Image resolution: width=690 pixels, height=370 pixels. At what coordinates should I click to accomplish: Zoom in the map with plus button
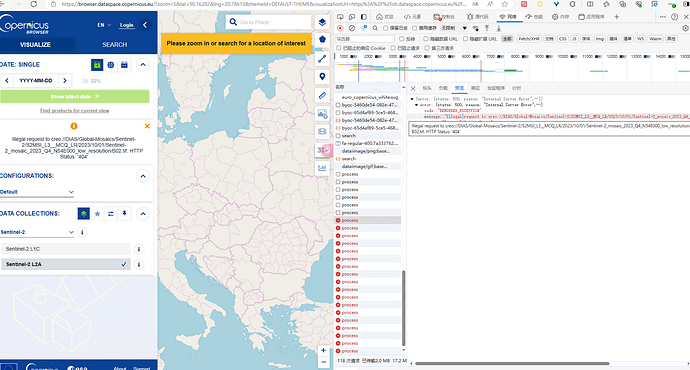point(323,351)
